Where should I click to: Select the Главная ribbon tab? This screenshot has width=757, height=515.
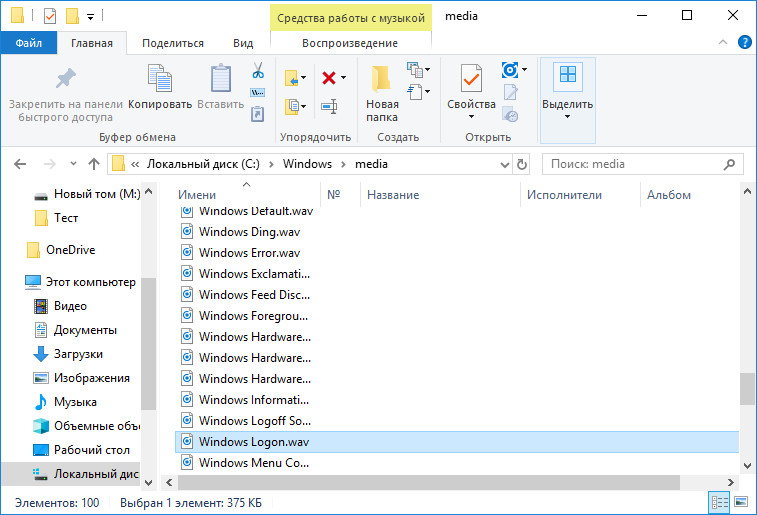(92, 43)
